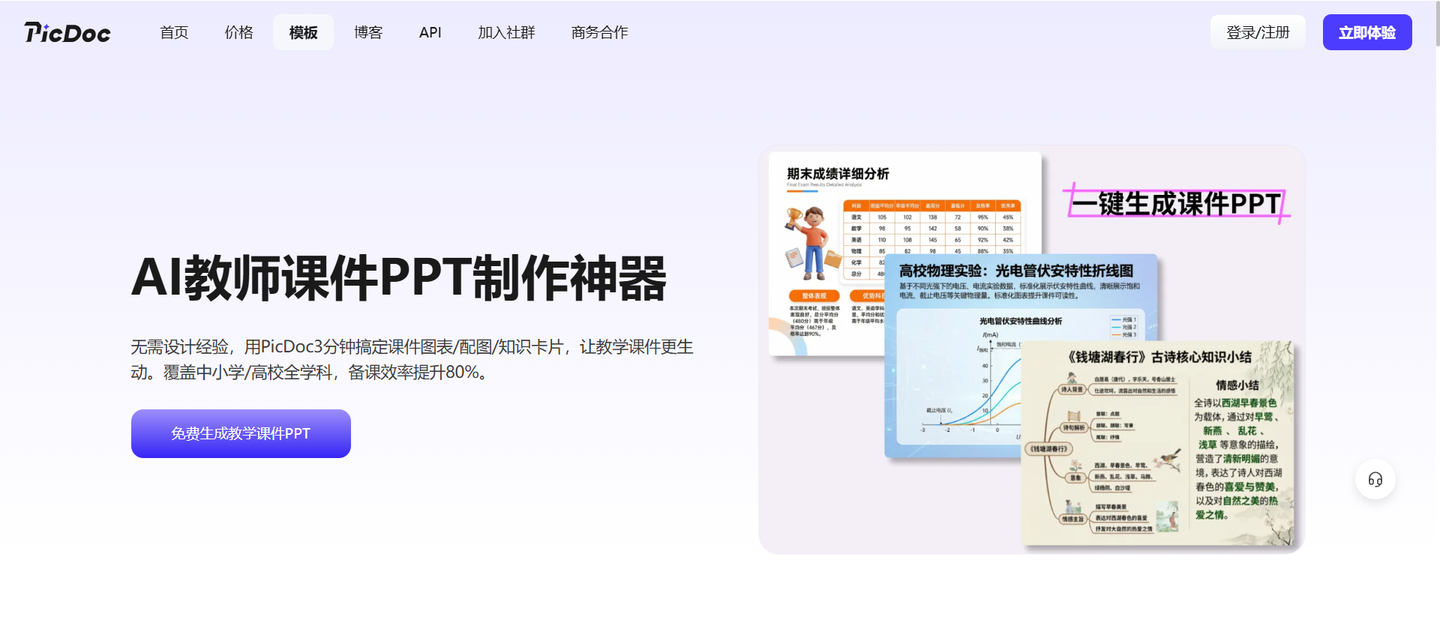Click the AI教师课件PPT制作神器 headline

click(x=398, y=277)
